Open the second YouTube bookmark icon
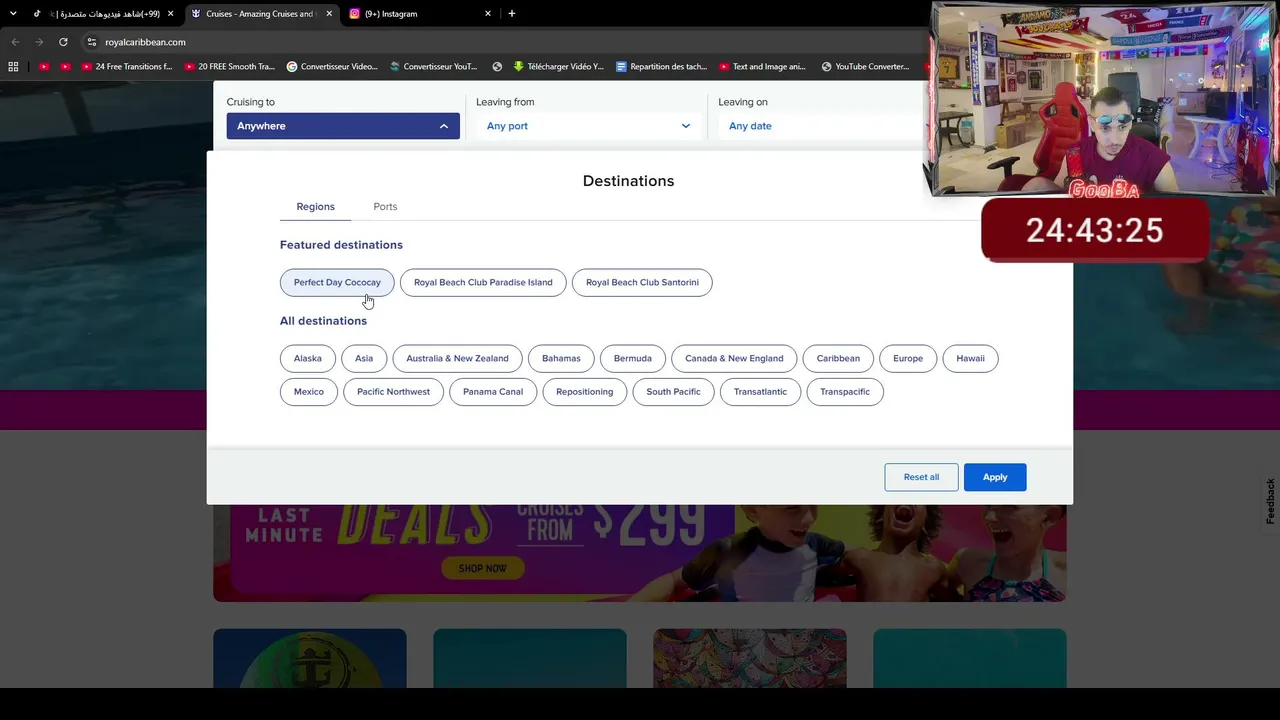 (65, 67)
